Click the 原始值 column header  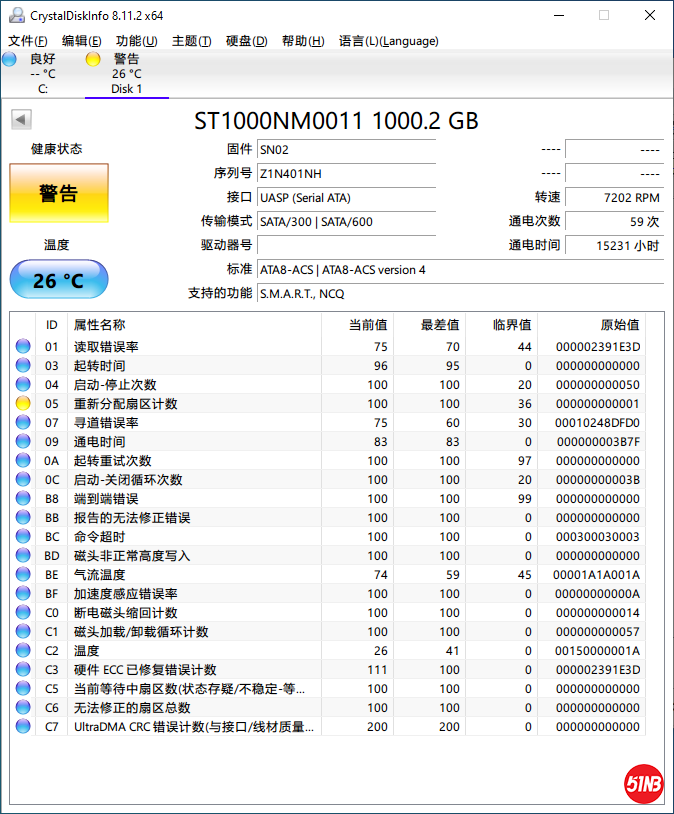tap(619, 325)
